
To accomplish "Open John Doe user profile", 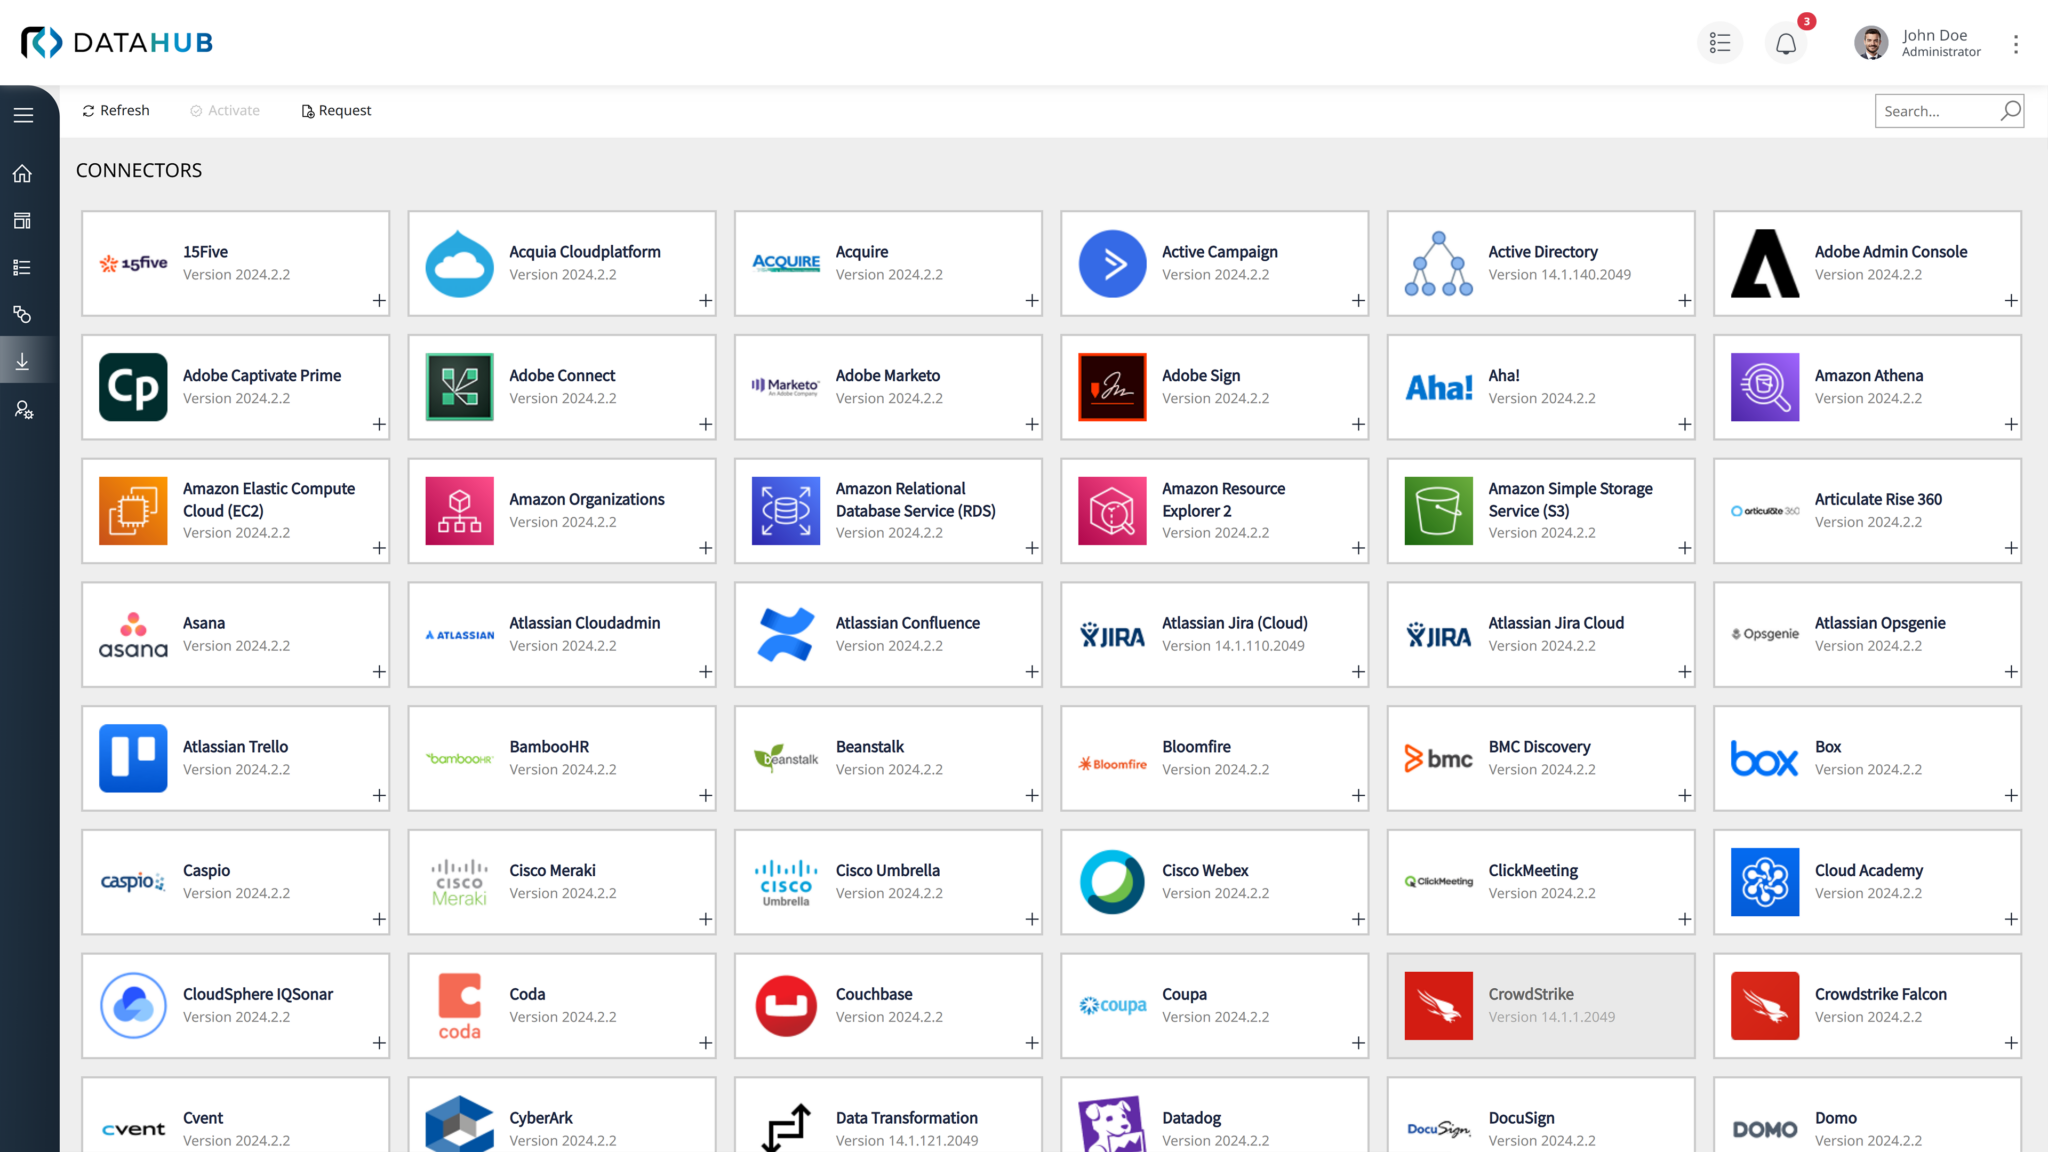I will coord(1918,43).
